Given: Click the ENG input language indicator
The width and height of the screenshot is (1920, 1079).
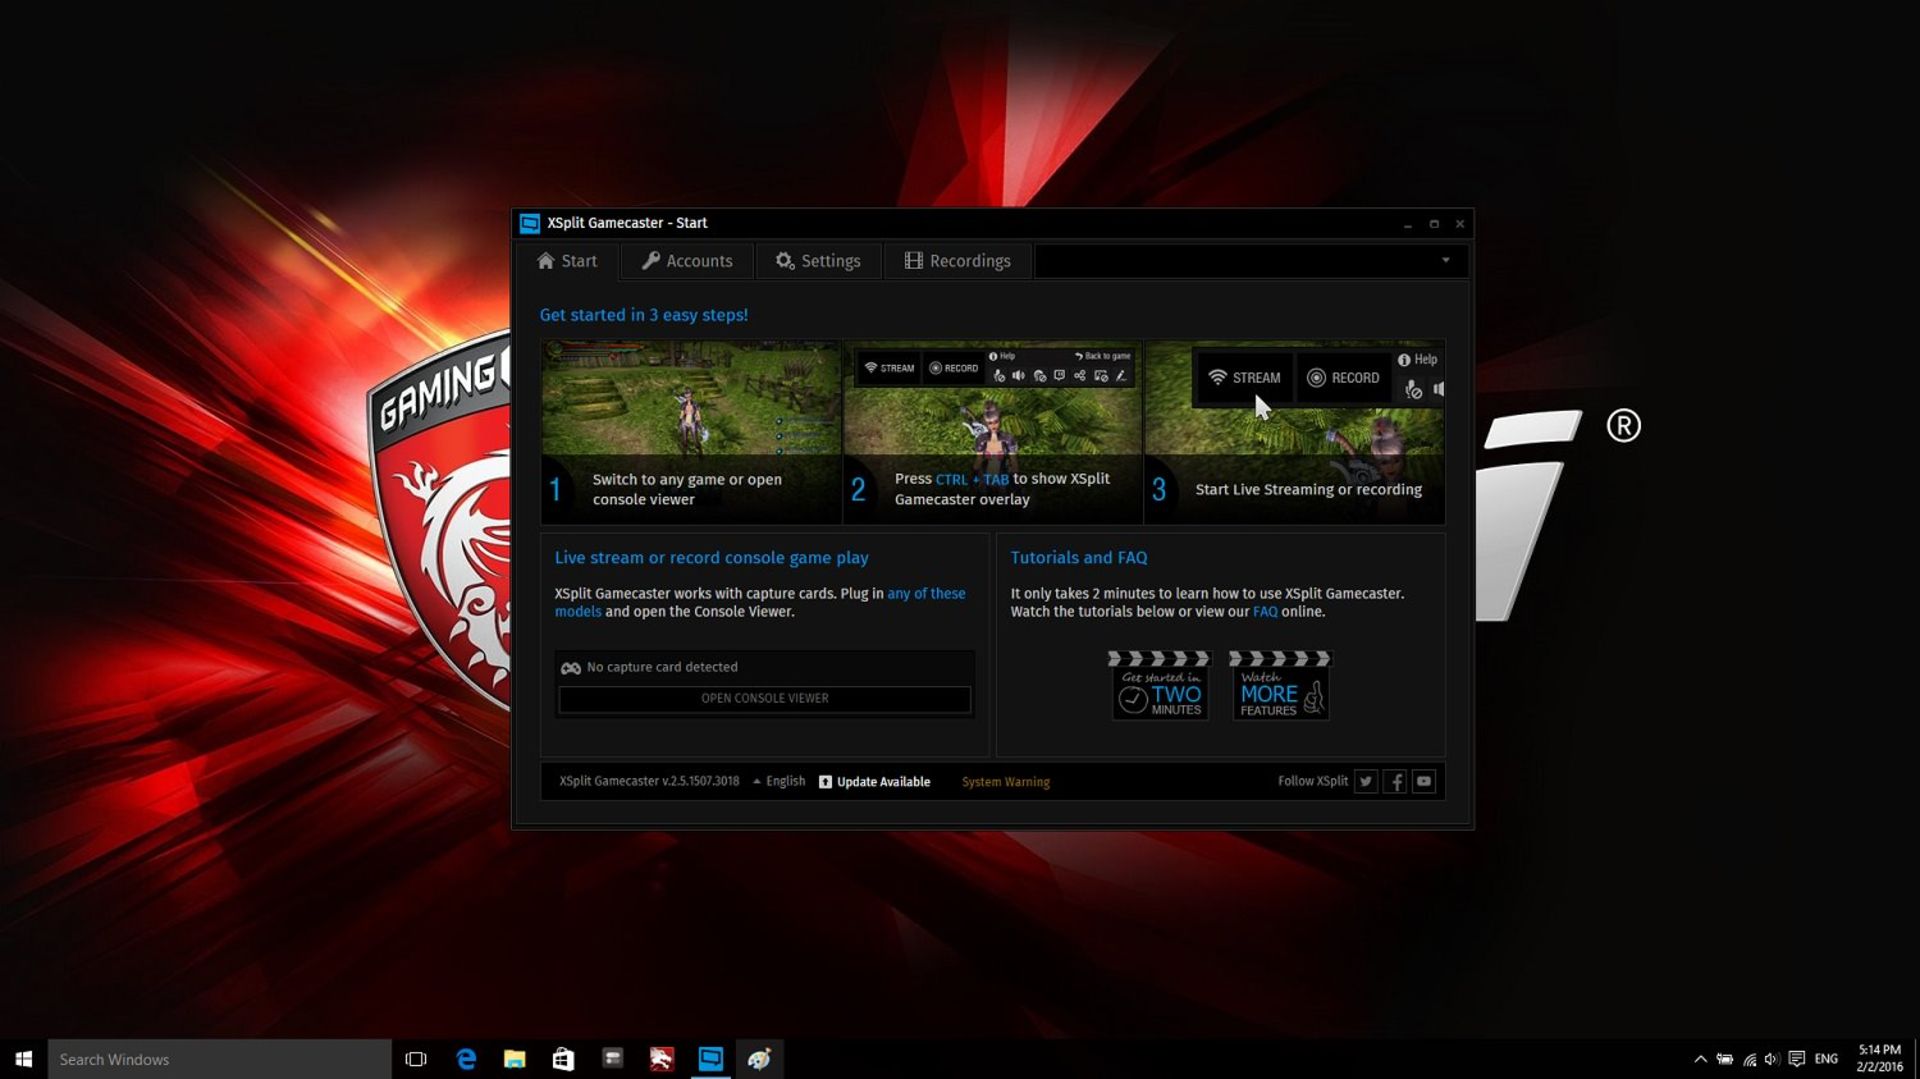Looking at the screenshot, I should (x=1827, y=1059).
